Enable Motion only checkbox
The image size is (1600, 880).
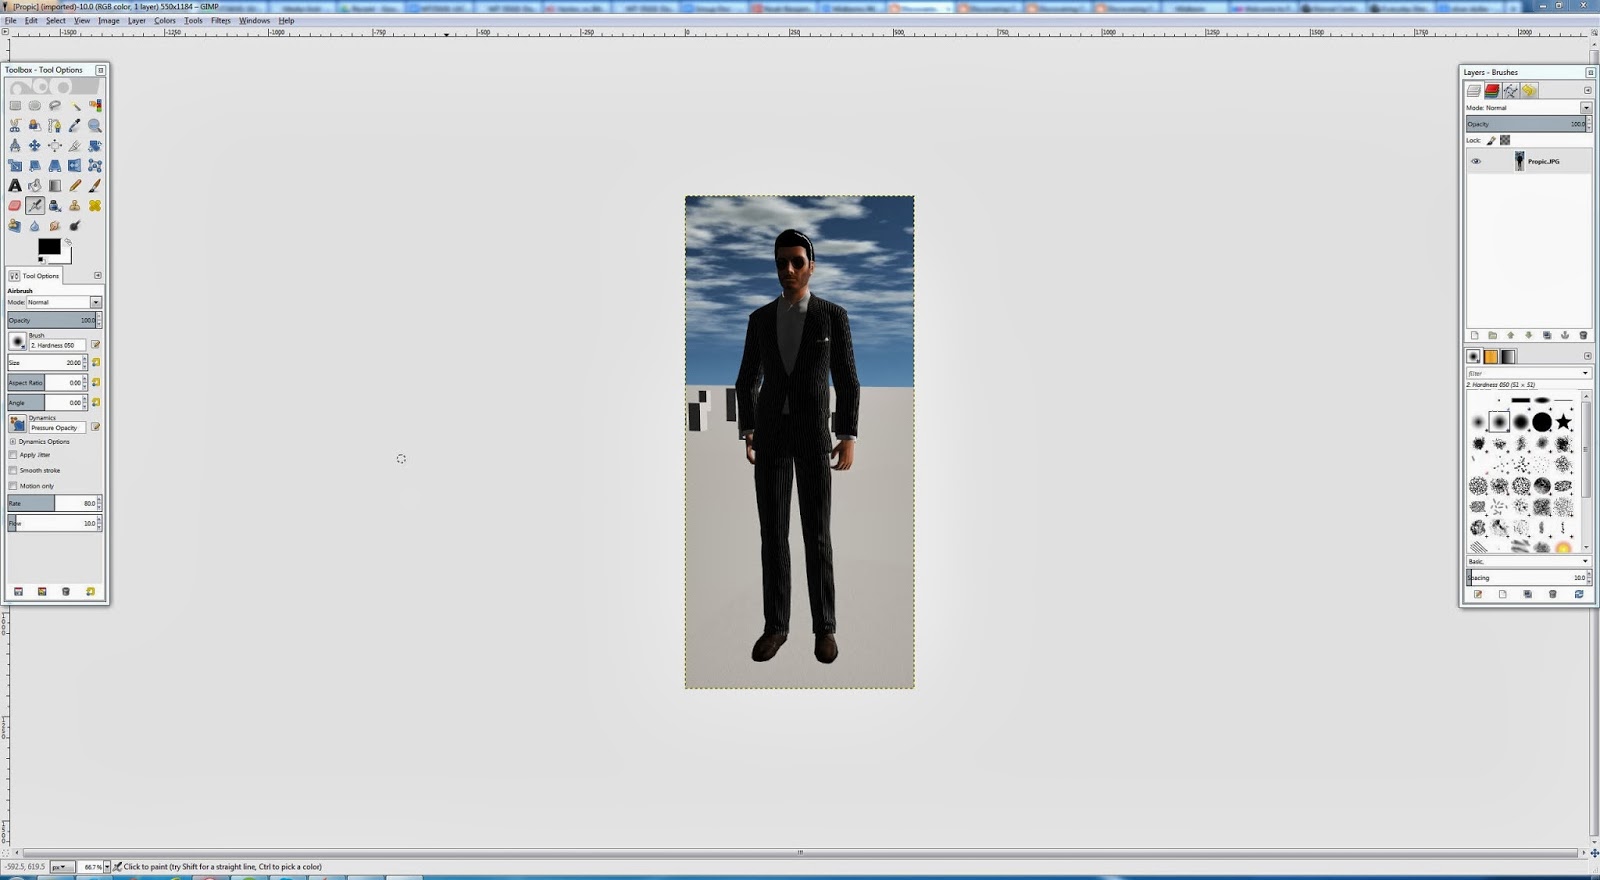13,486
